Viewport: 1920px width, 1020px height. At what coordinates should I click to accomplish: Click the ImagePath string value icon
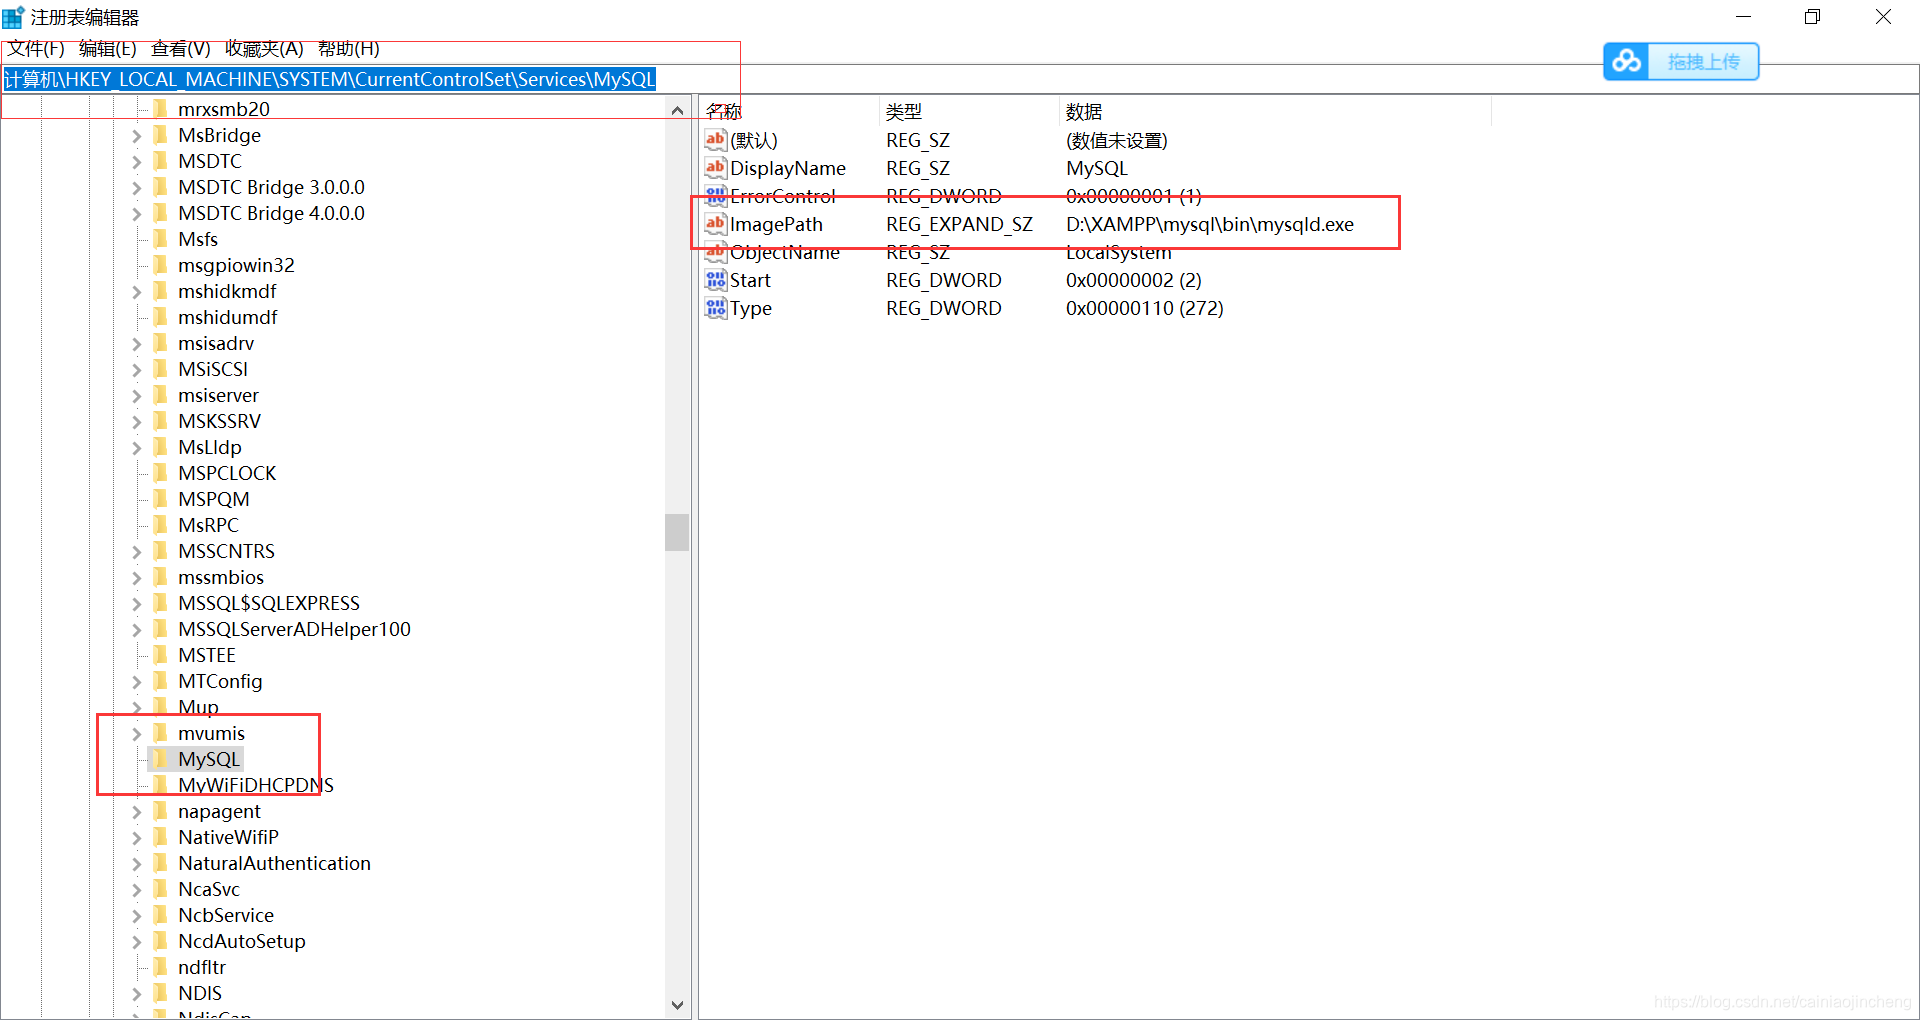714,224
